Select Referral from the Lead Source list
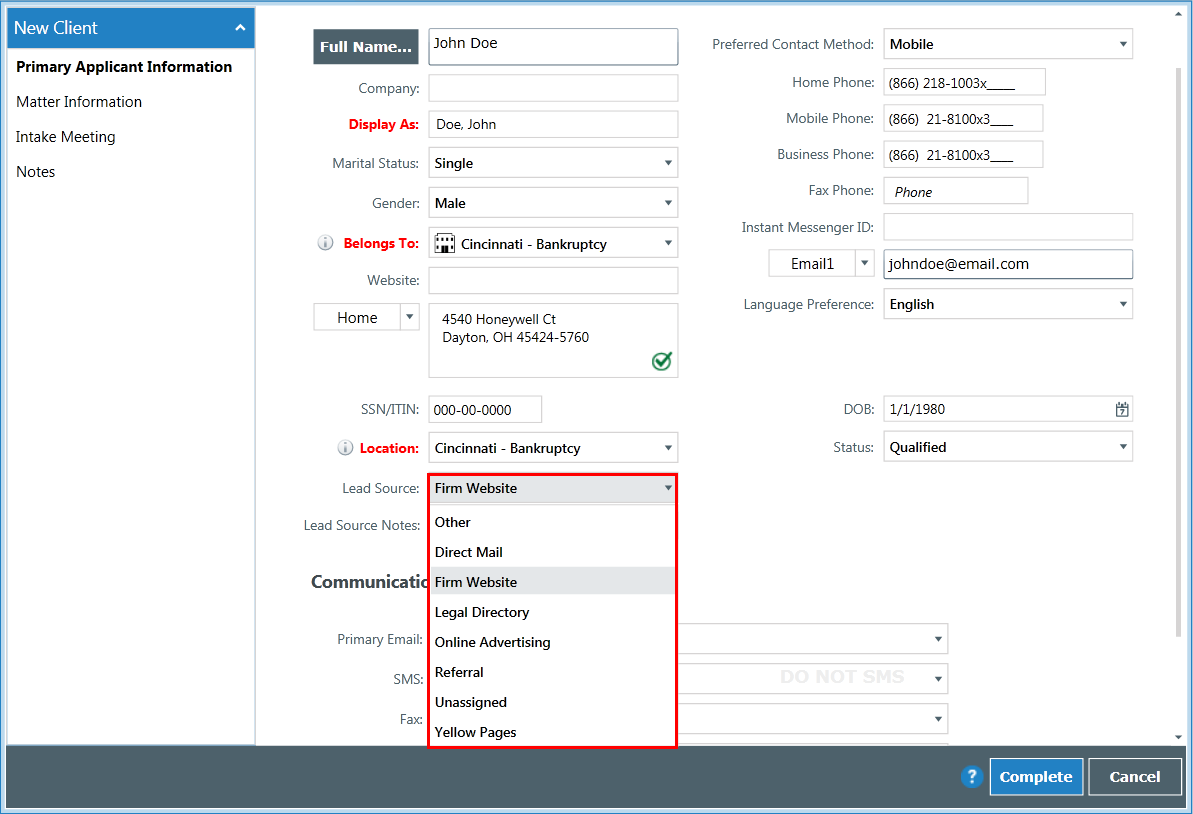Screen dimensions: 1193x814 pos(459,672)
